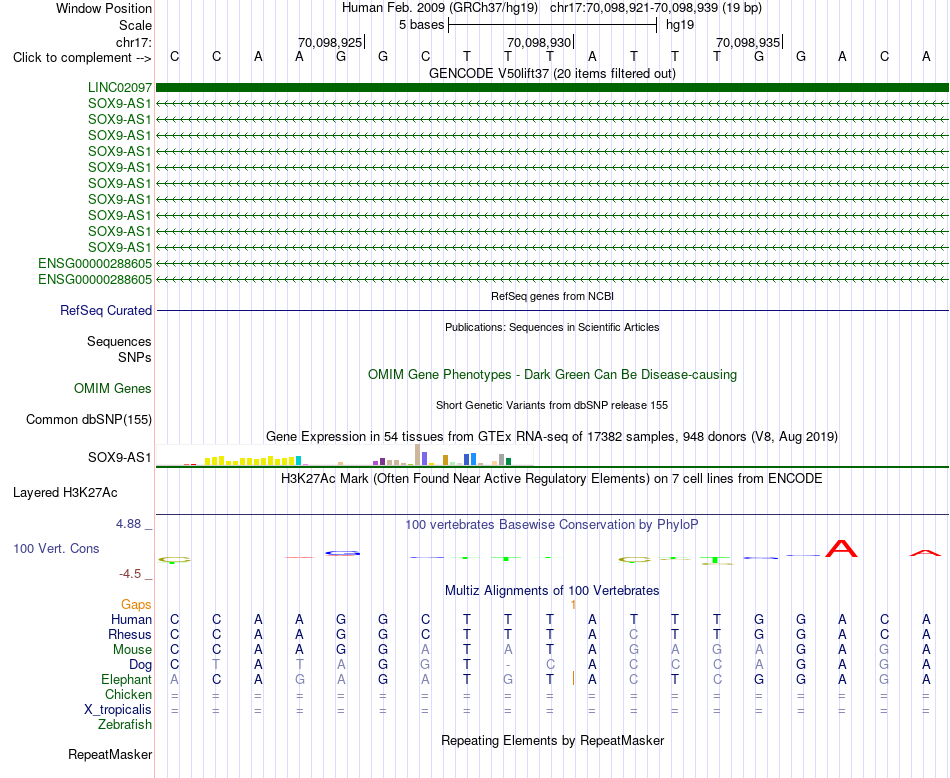Click the Layered H3K27Ac track label
Image resolution: width=950 pixels, height=778 pixels.
click(x=65, y=493)
